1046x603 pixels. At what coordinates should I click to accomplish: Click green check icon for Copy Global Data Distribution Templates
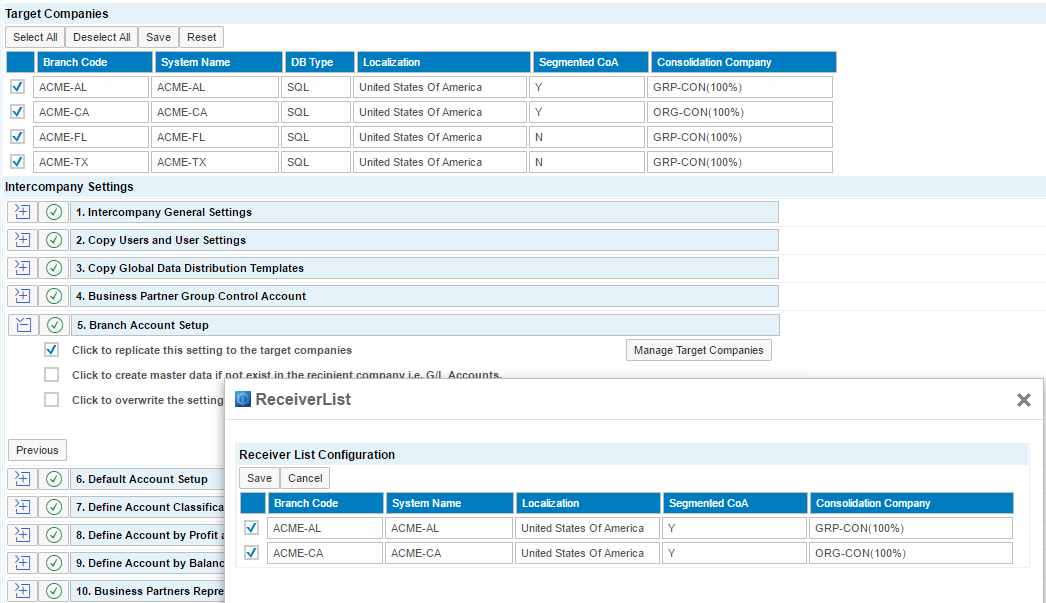tap(55, 268)
